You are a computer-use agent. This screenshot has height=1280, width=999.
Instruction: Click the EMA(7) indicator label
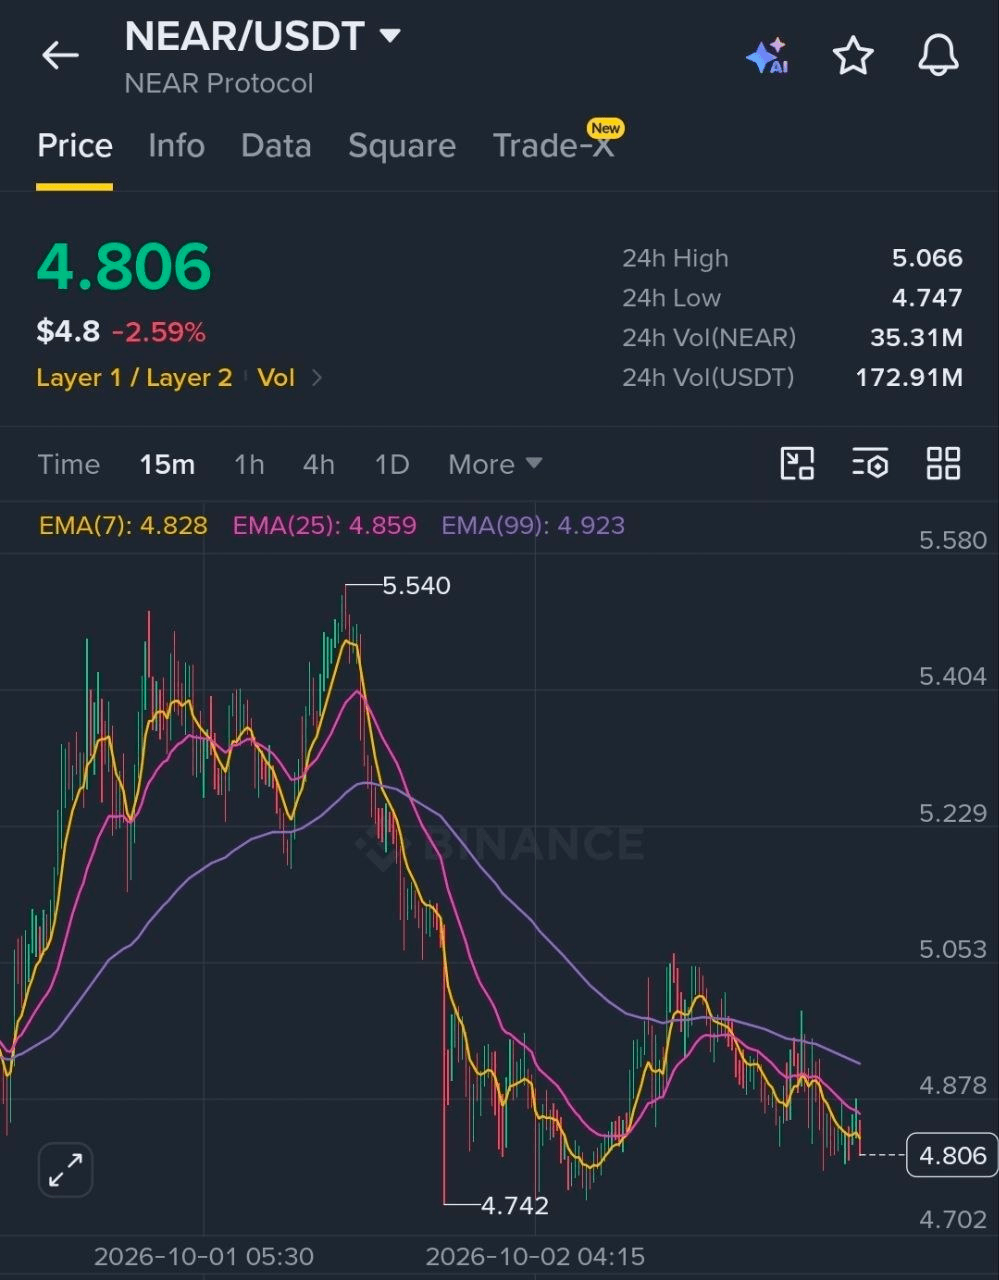(123, 525)
